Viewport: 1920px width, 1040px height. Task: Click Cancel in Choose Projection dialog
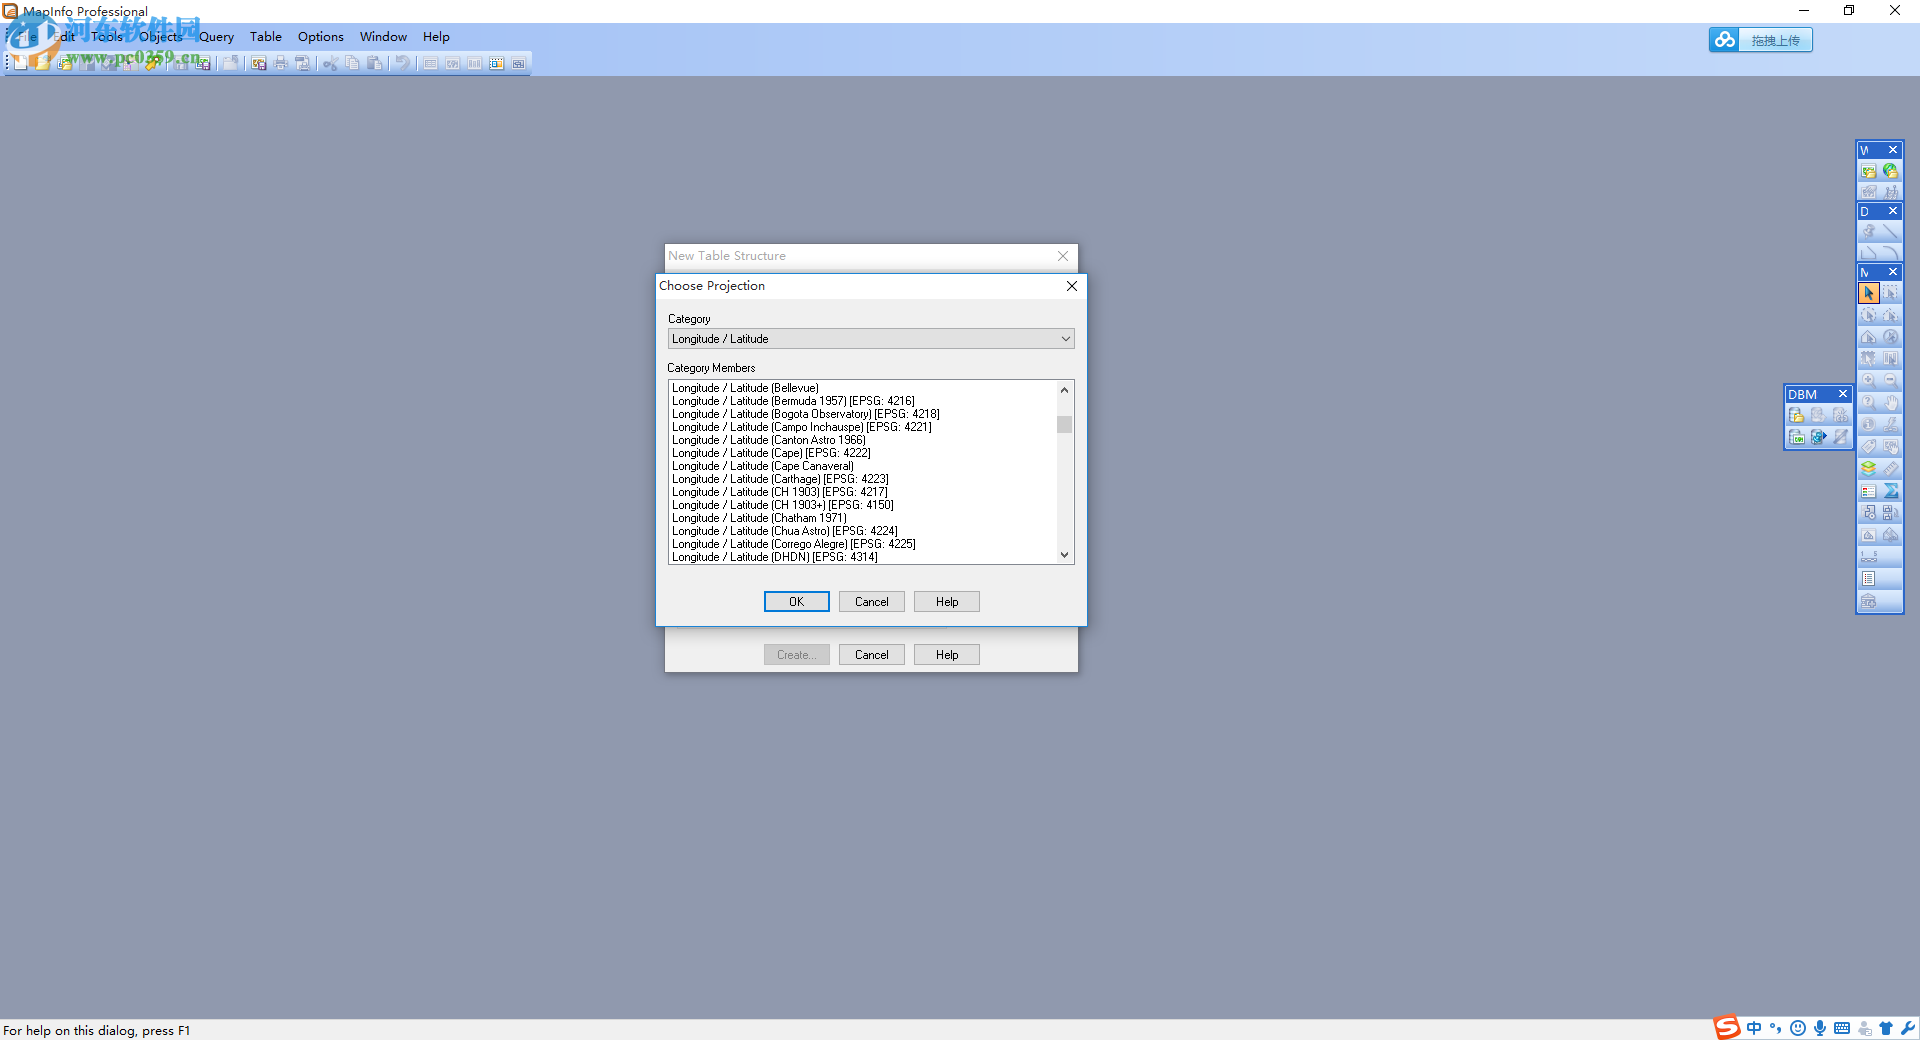click(871, 602)
